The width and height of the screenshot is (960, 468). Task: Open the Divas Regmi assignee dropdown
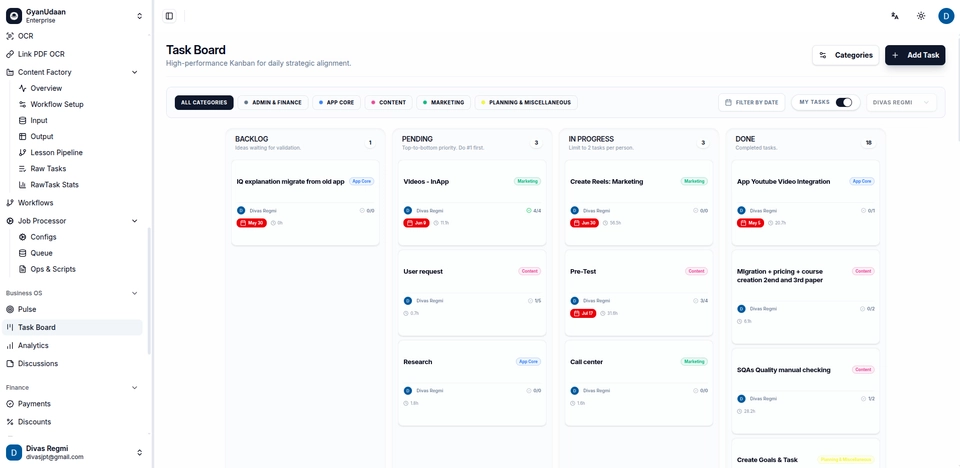pyautogui.click(x=901, y=102)
